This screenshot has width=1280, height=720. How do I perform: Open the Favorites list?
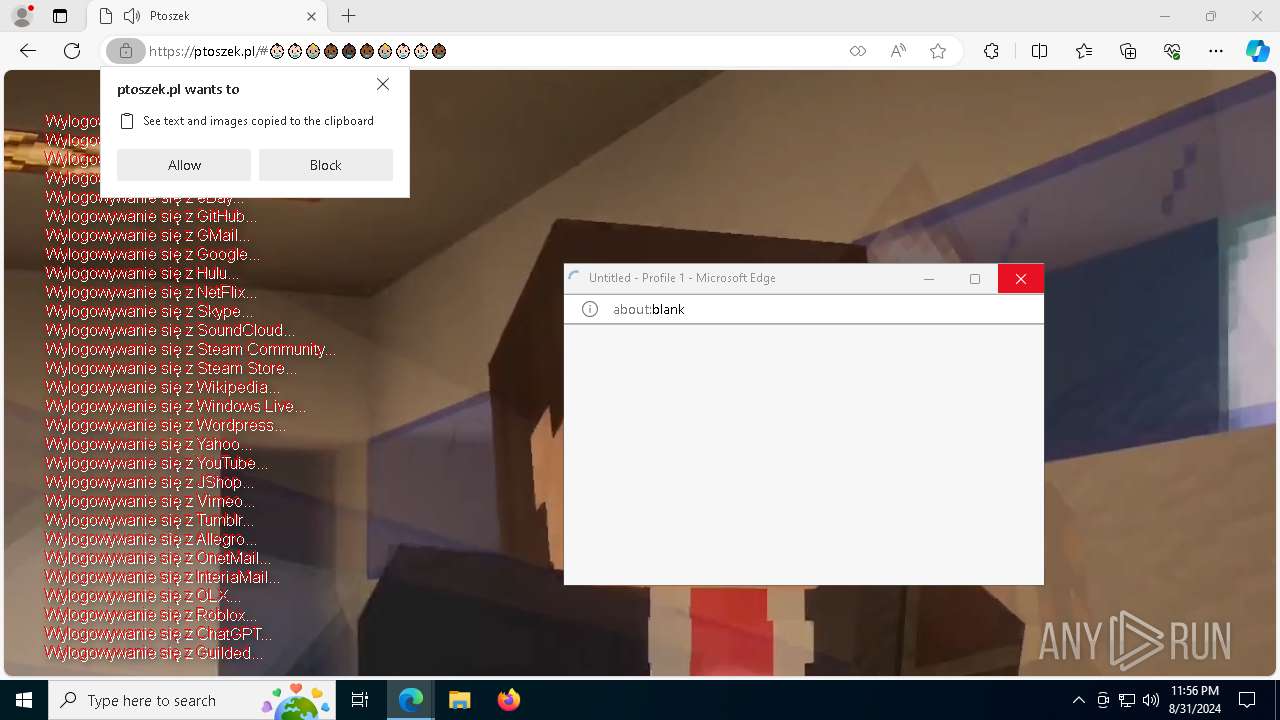click(x=1084, y=51)
